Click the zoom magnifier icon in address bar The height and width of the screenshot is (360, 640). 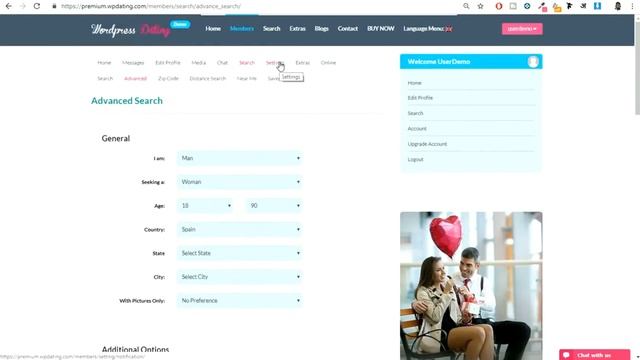466,6
